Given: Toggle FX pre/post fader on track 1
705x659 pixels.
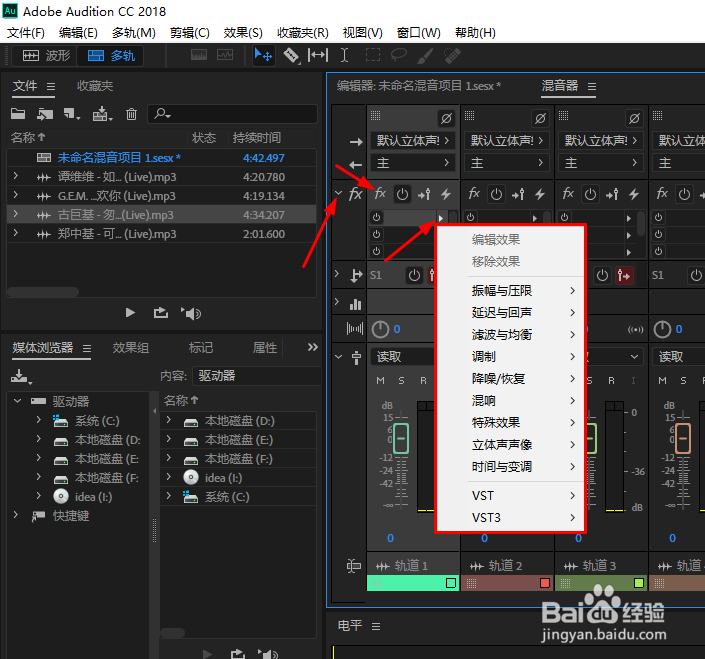Looking at the screenshot, I should (424, 194).
